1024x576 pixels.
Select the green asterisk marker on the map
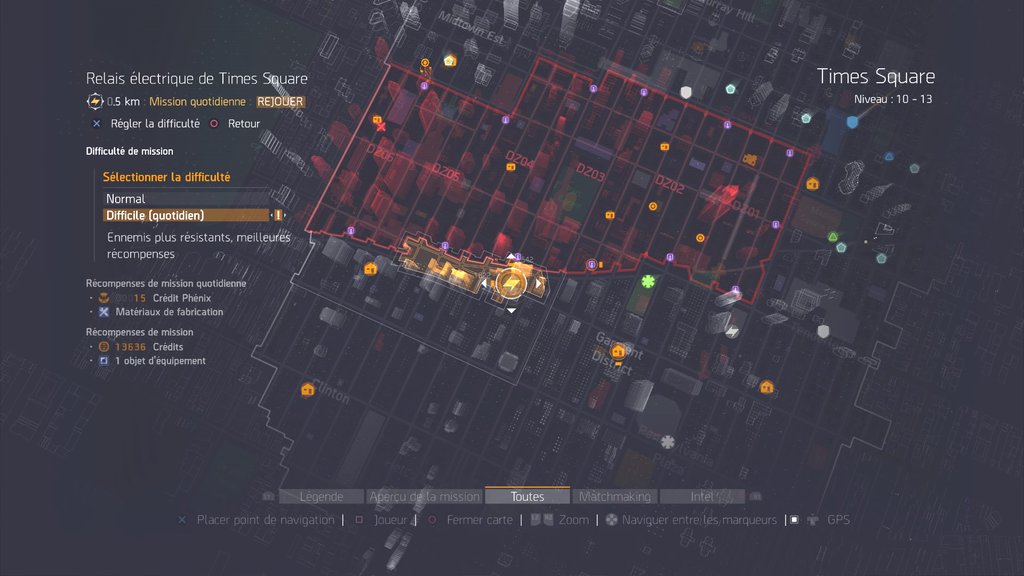[x=648, y=281]
